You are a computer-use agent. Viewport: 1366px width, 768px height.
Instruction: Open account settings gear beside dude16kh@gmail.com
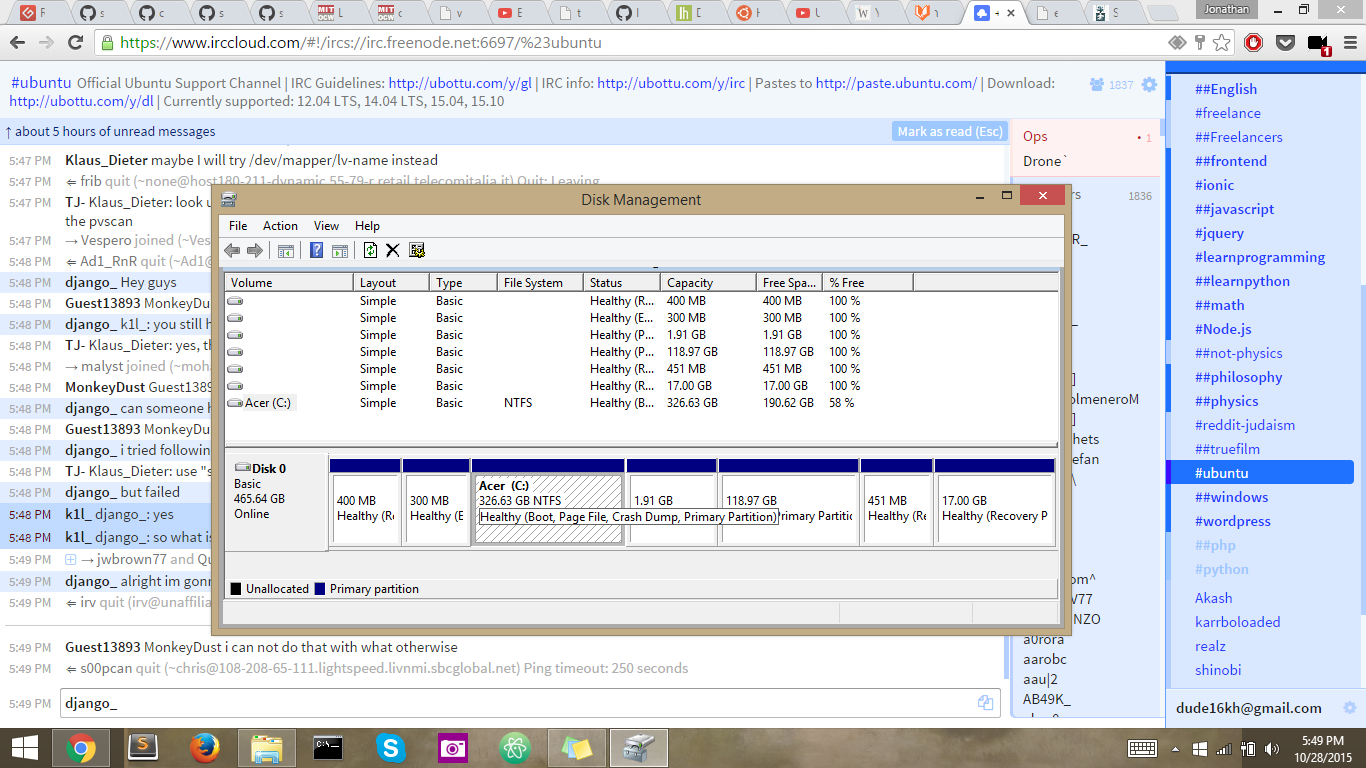[x=1348, y=708]
